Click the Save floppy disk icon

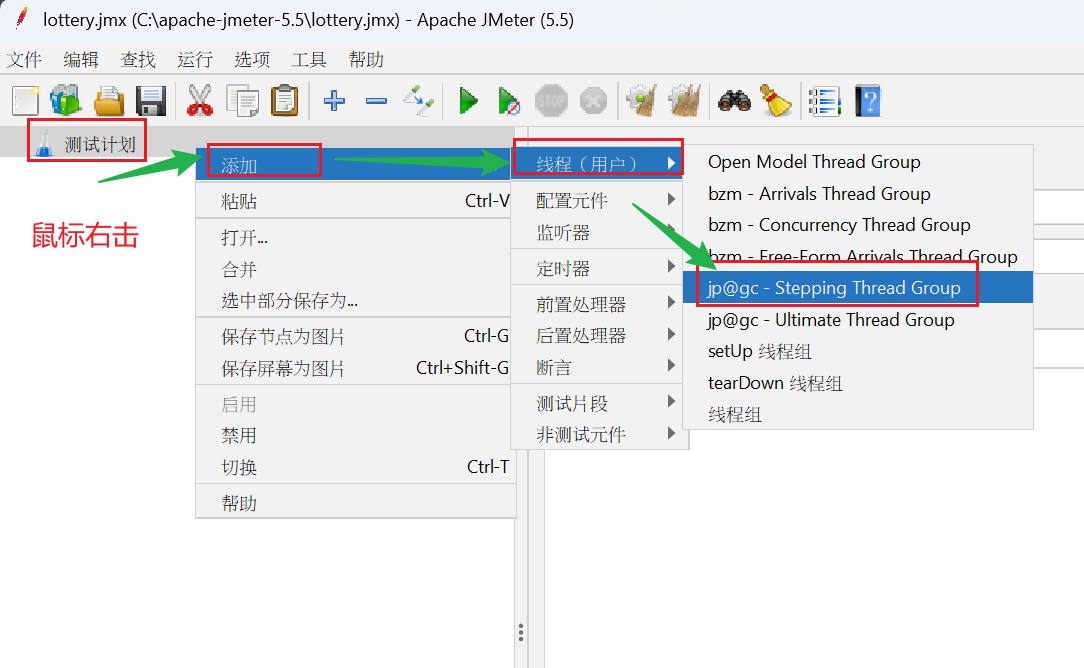[x=151, y=101]
